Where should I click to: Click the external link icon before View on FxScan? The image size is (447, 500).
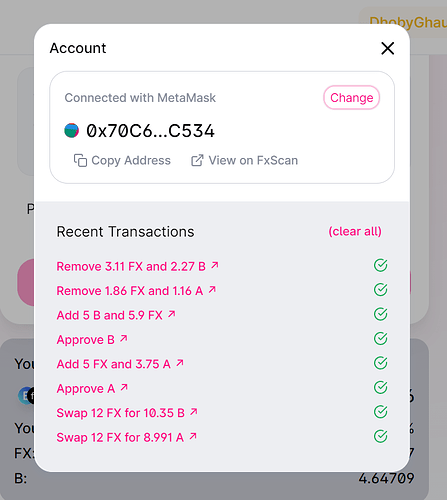pyautogui.click(x=197, y=160)
